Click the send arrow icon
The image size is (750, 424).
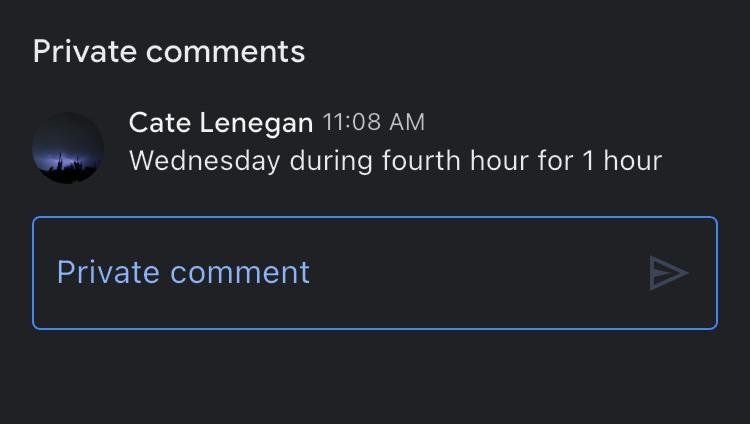pos(668,273)
